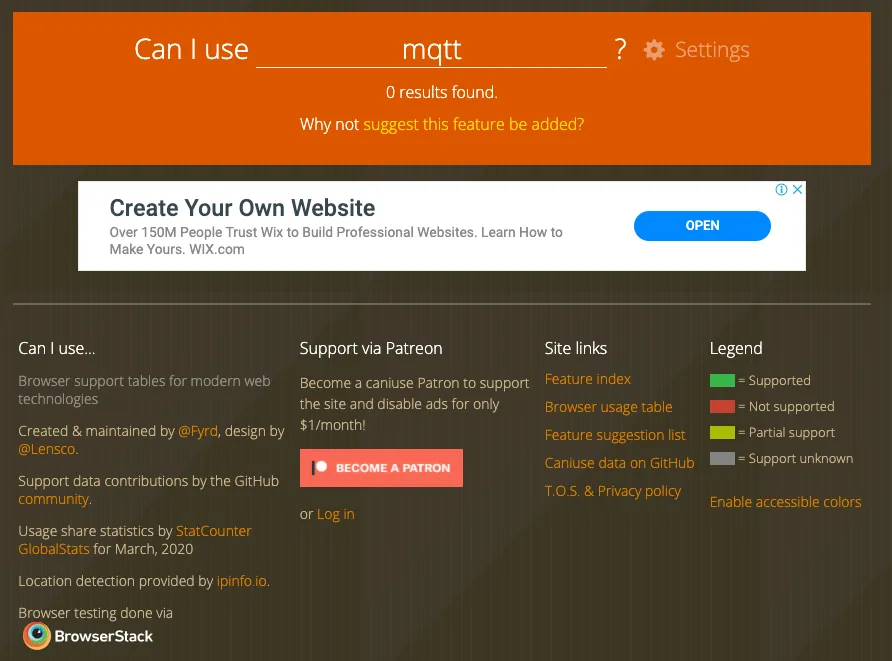The image size is (892, 661).
Task: Open T.O.S. & Privacy policy
Action: [x=612, y=491]
